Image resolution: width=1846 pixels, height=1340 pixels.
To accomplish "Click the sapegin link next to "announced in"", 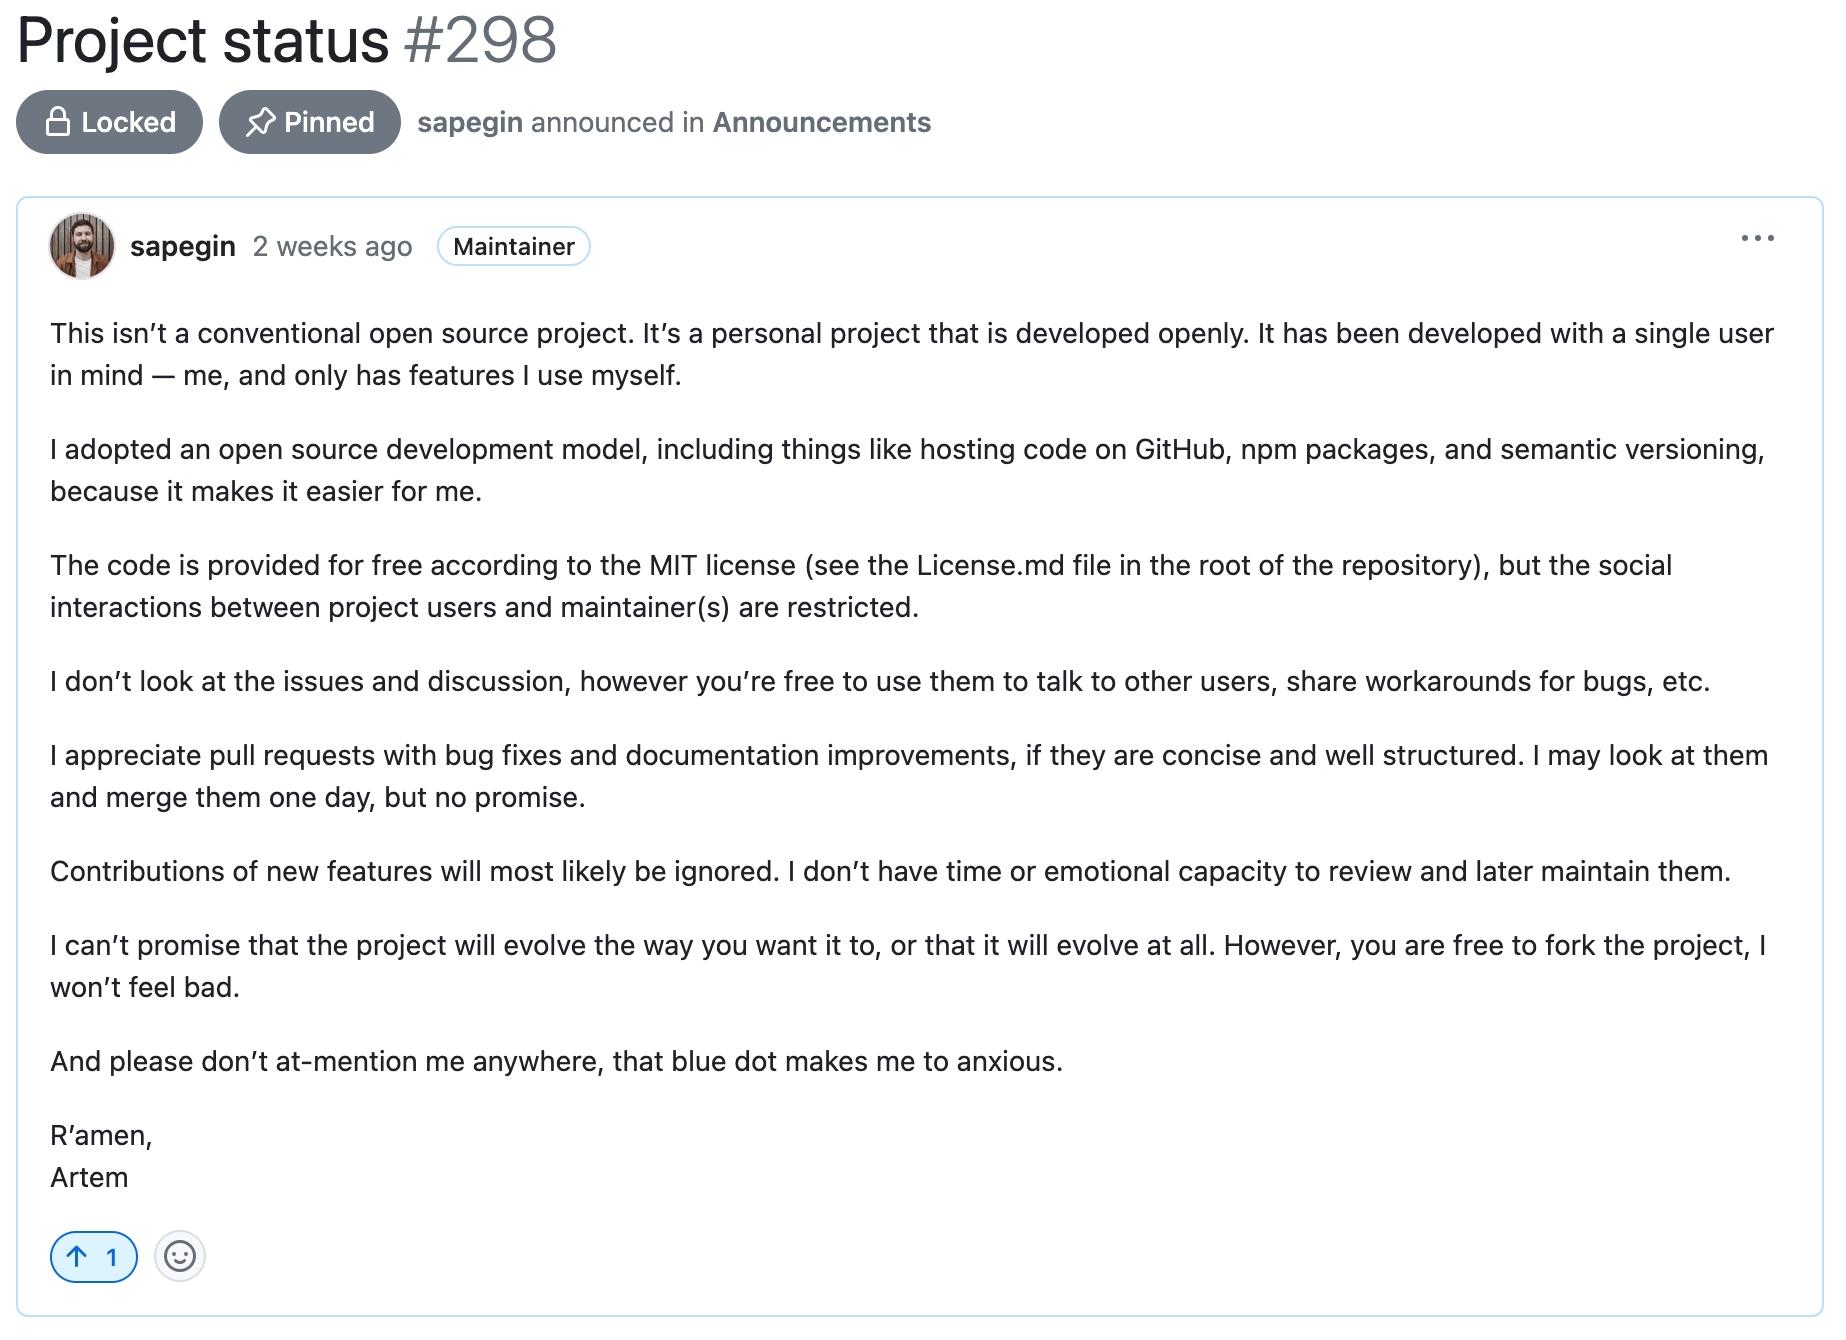I will tap(470, 122).
